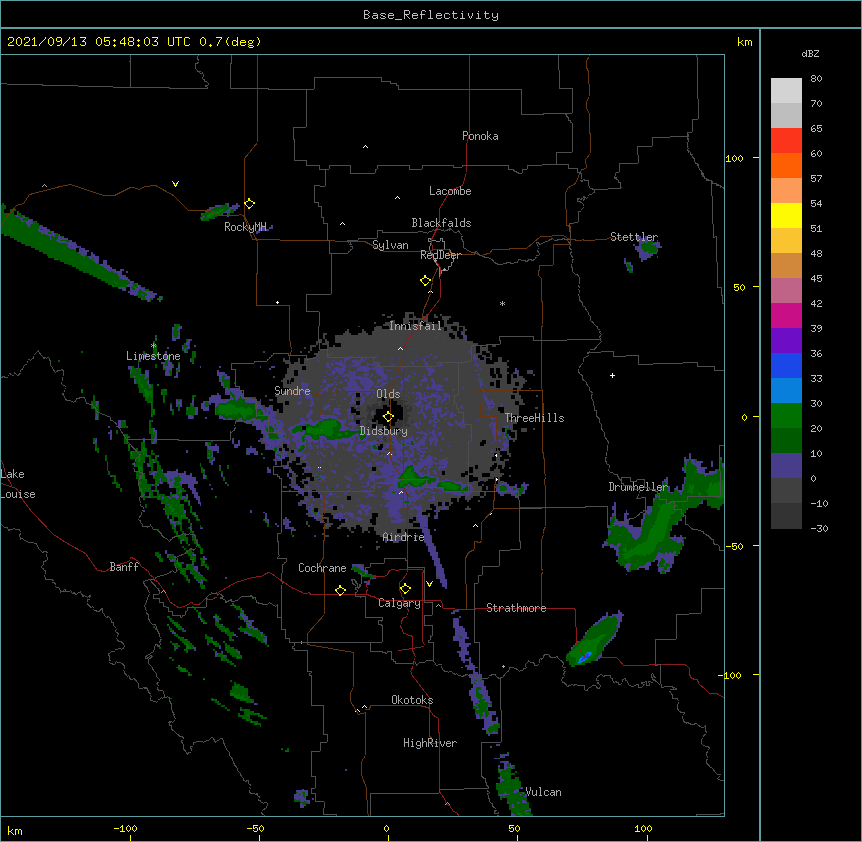This screenshot has width=862, height=842.
Task: Pick the light gray 70–80 dBZ legend swatch
Action: 786,90
